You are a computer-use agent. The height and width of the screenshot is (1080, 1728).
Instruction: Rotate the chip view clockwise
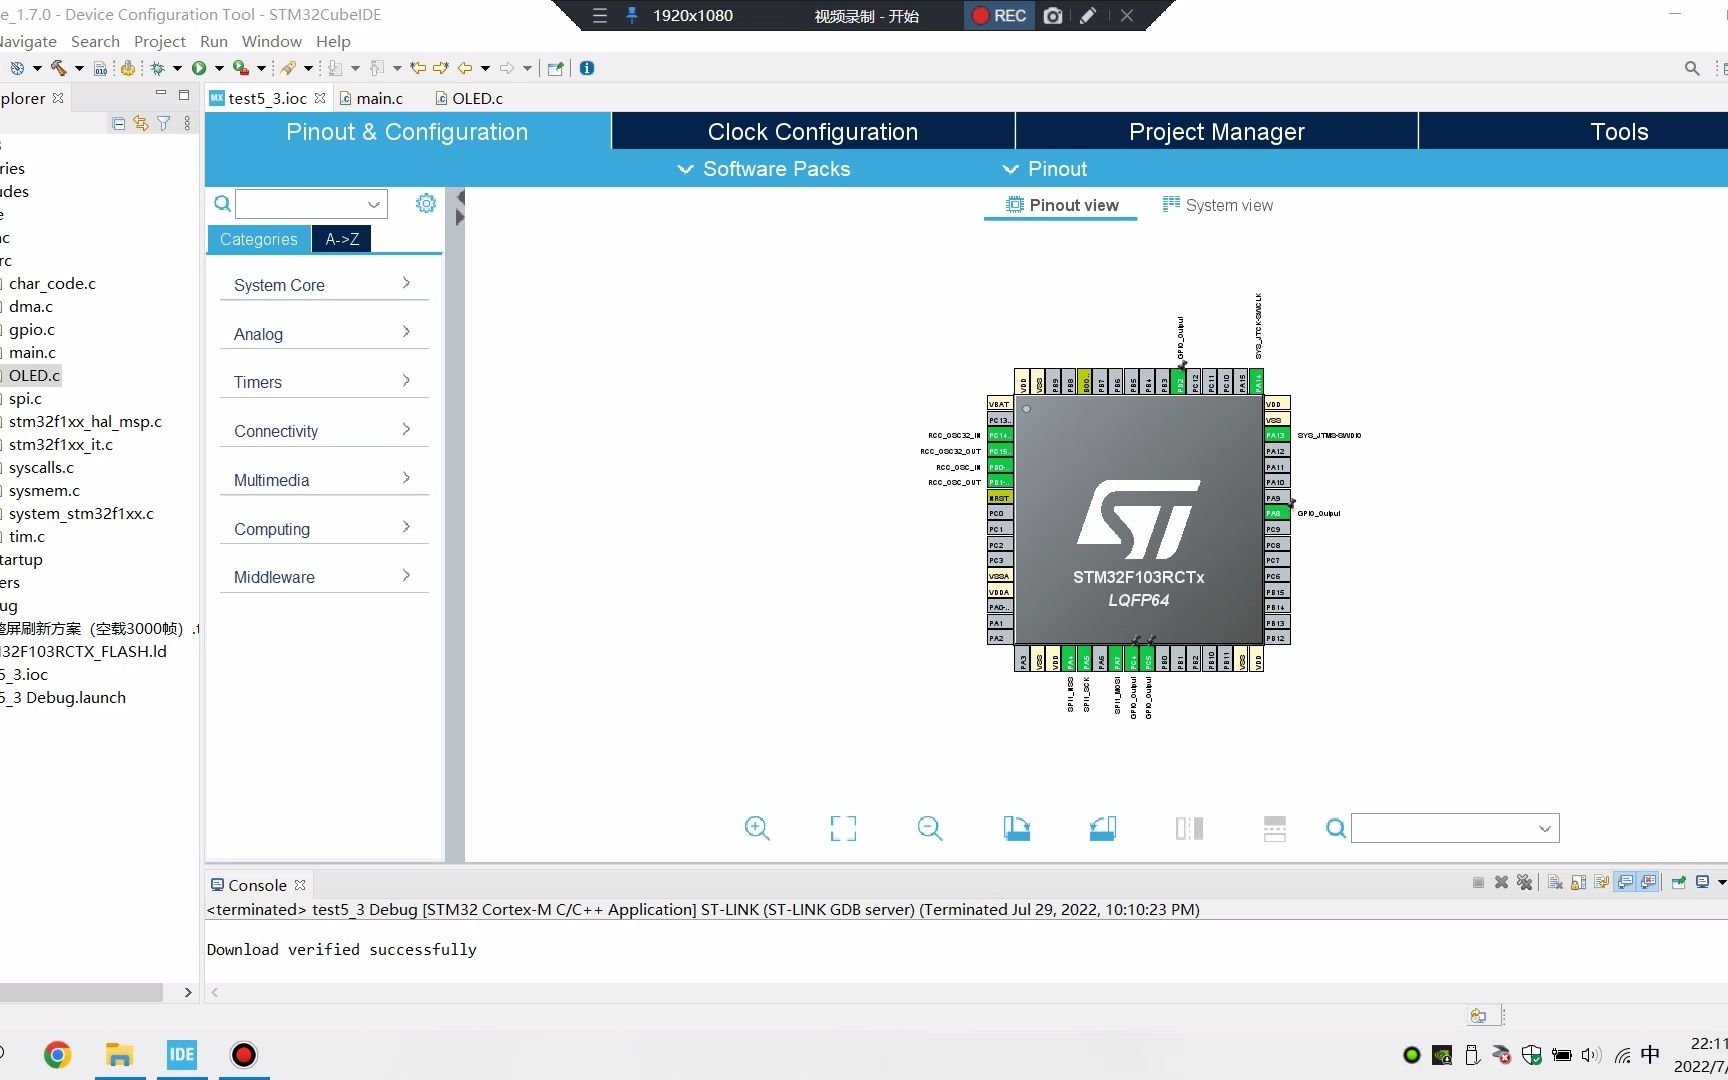tap(1016, 828)
